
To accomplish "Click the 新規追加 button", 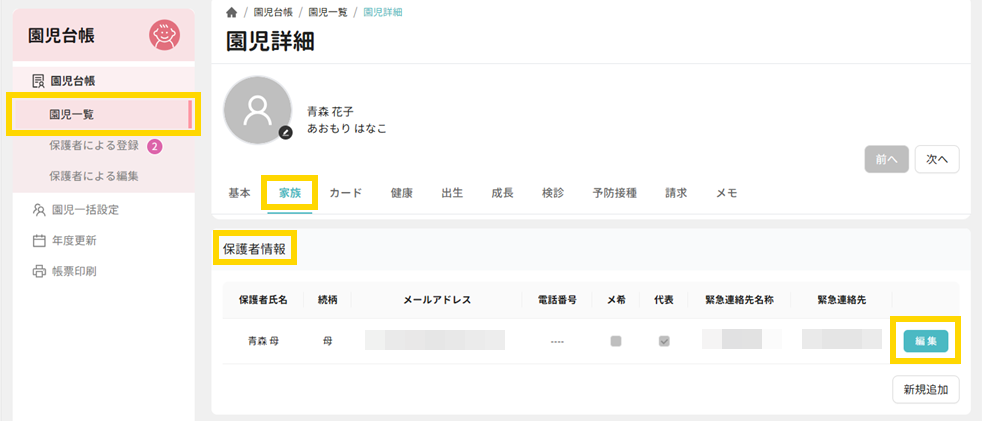I will click(x=925, y=389).
